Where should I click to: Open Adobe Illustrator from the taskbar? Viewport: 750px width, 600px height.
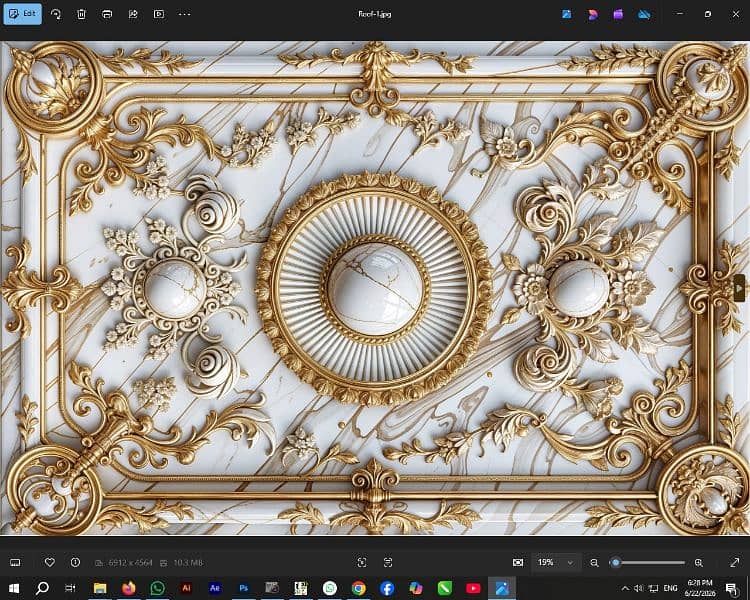[x=186, y=588]
